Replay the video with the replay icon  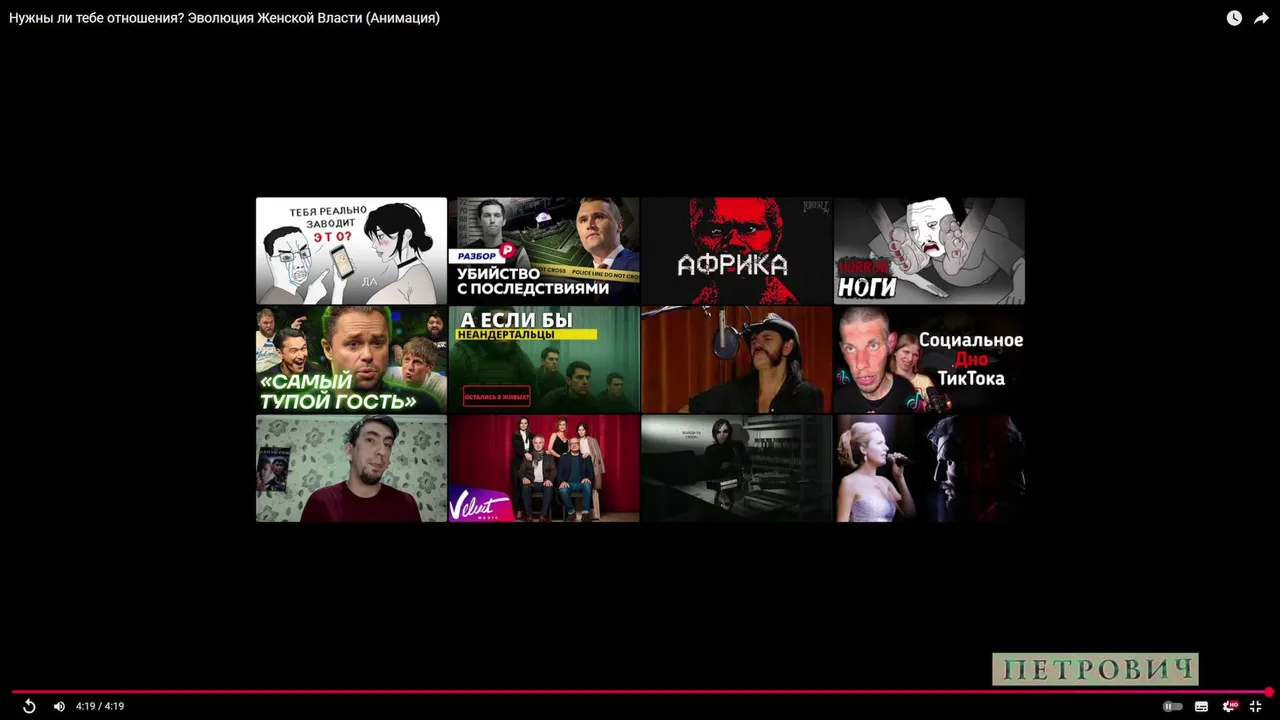coord(29,706)
